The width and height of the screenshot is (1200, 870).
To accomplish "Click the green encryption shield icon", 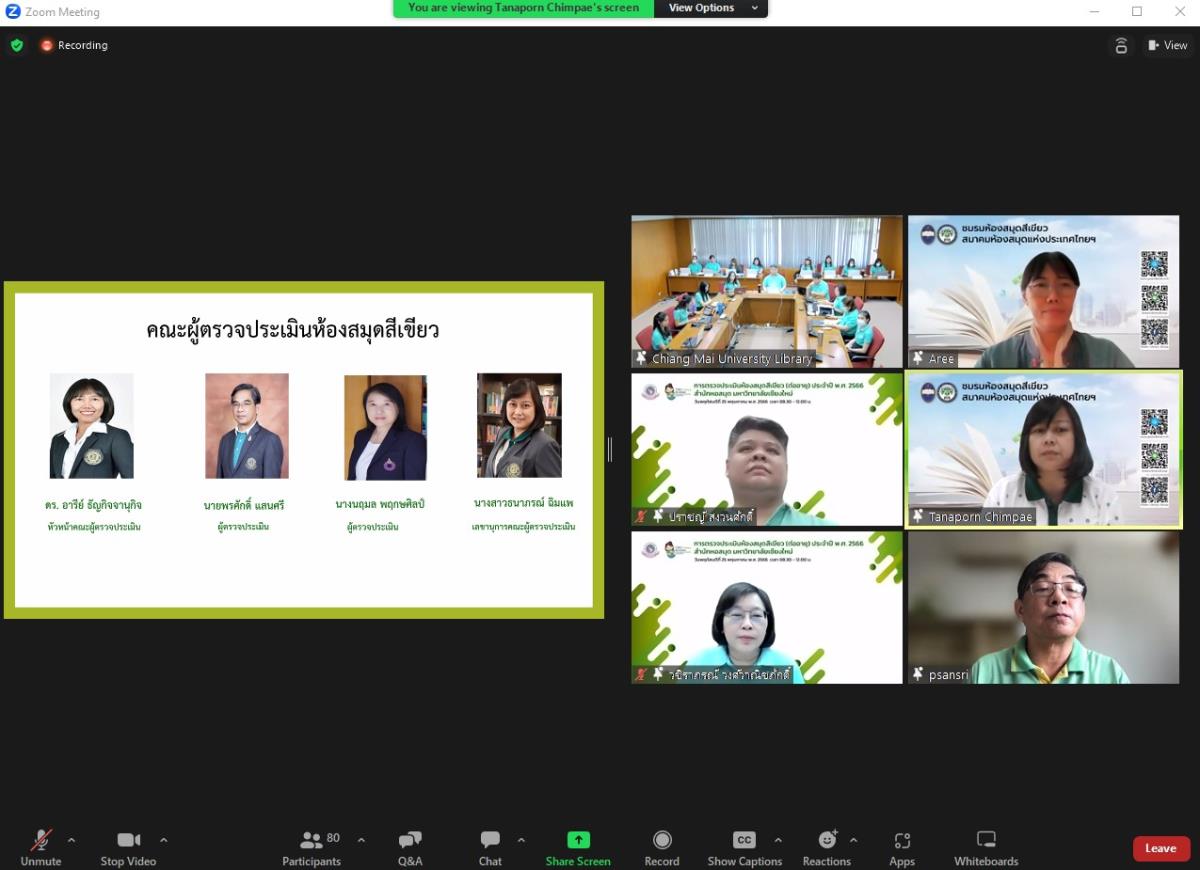I will 17,45.
